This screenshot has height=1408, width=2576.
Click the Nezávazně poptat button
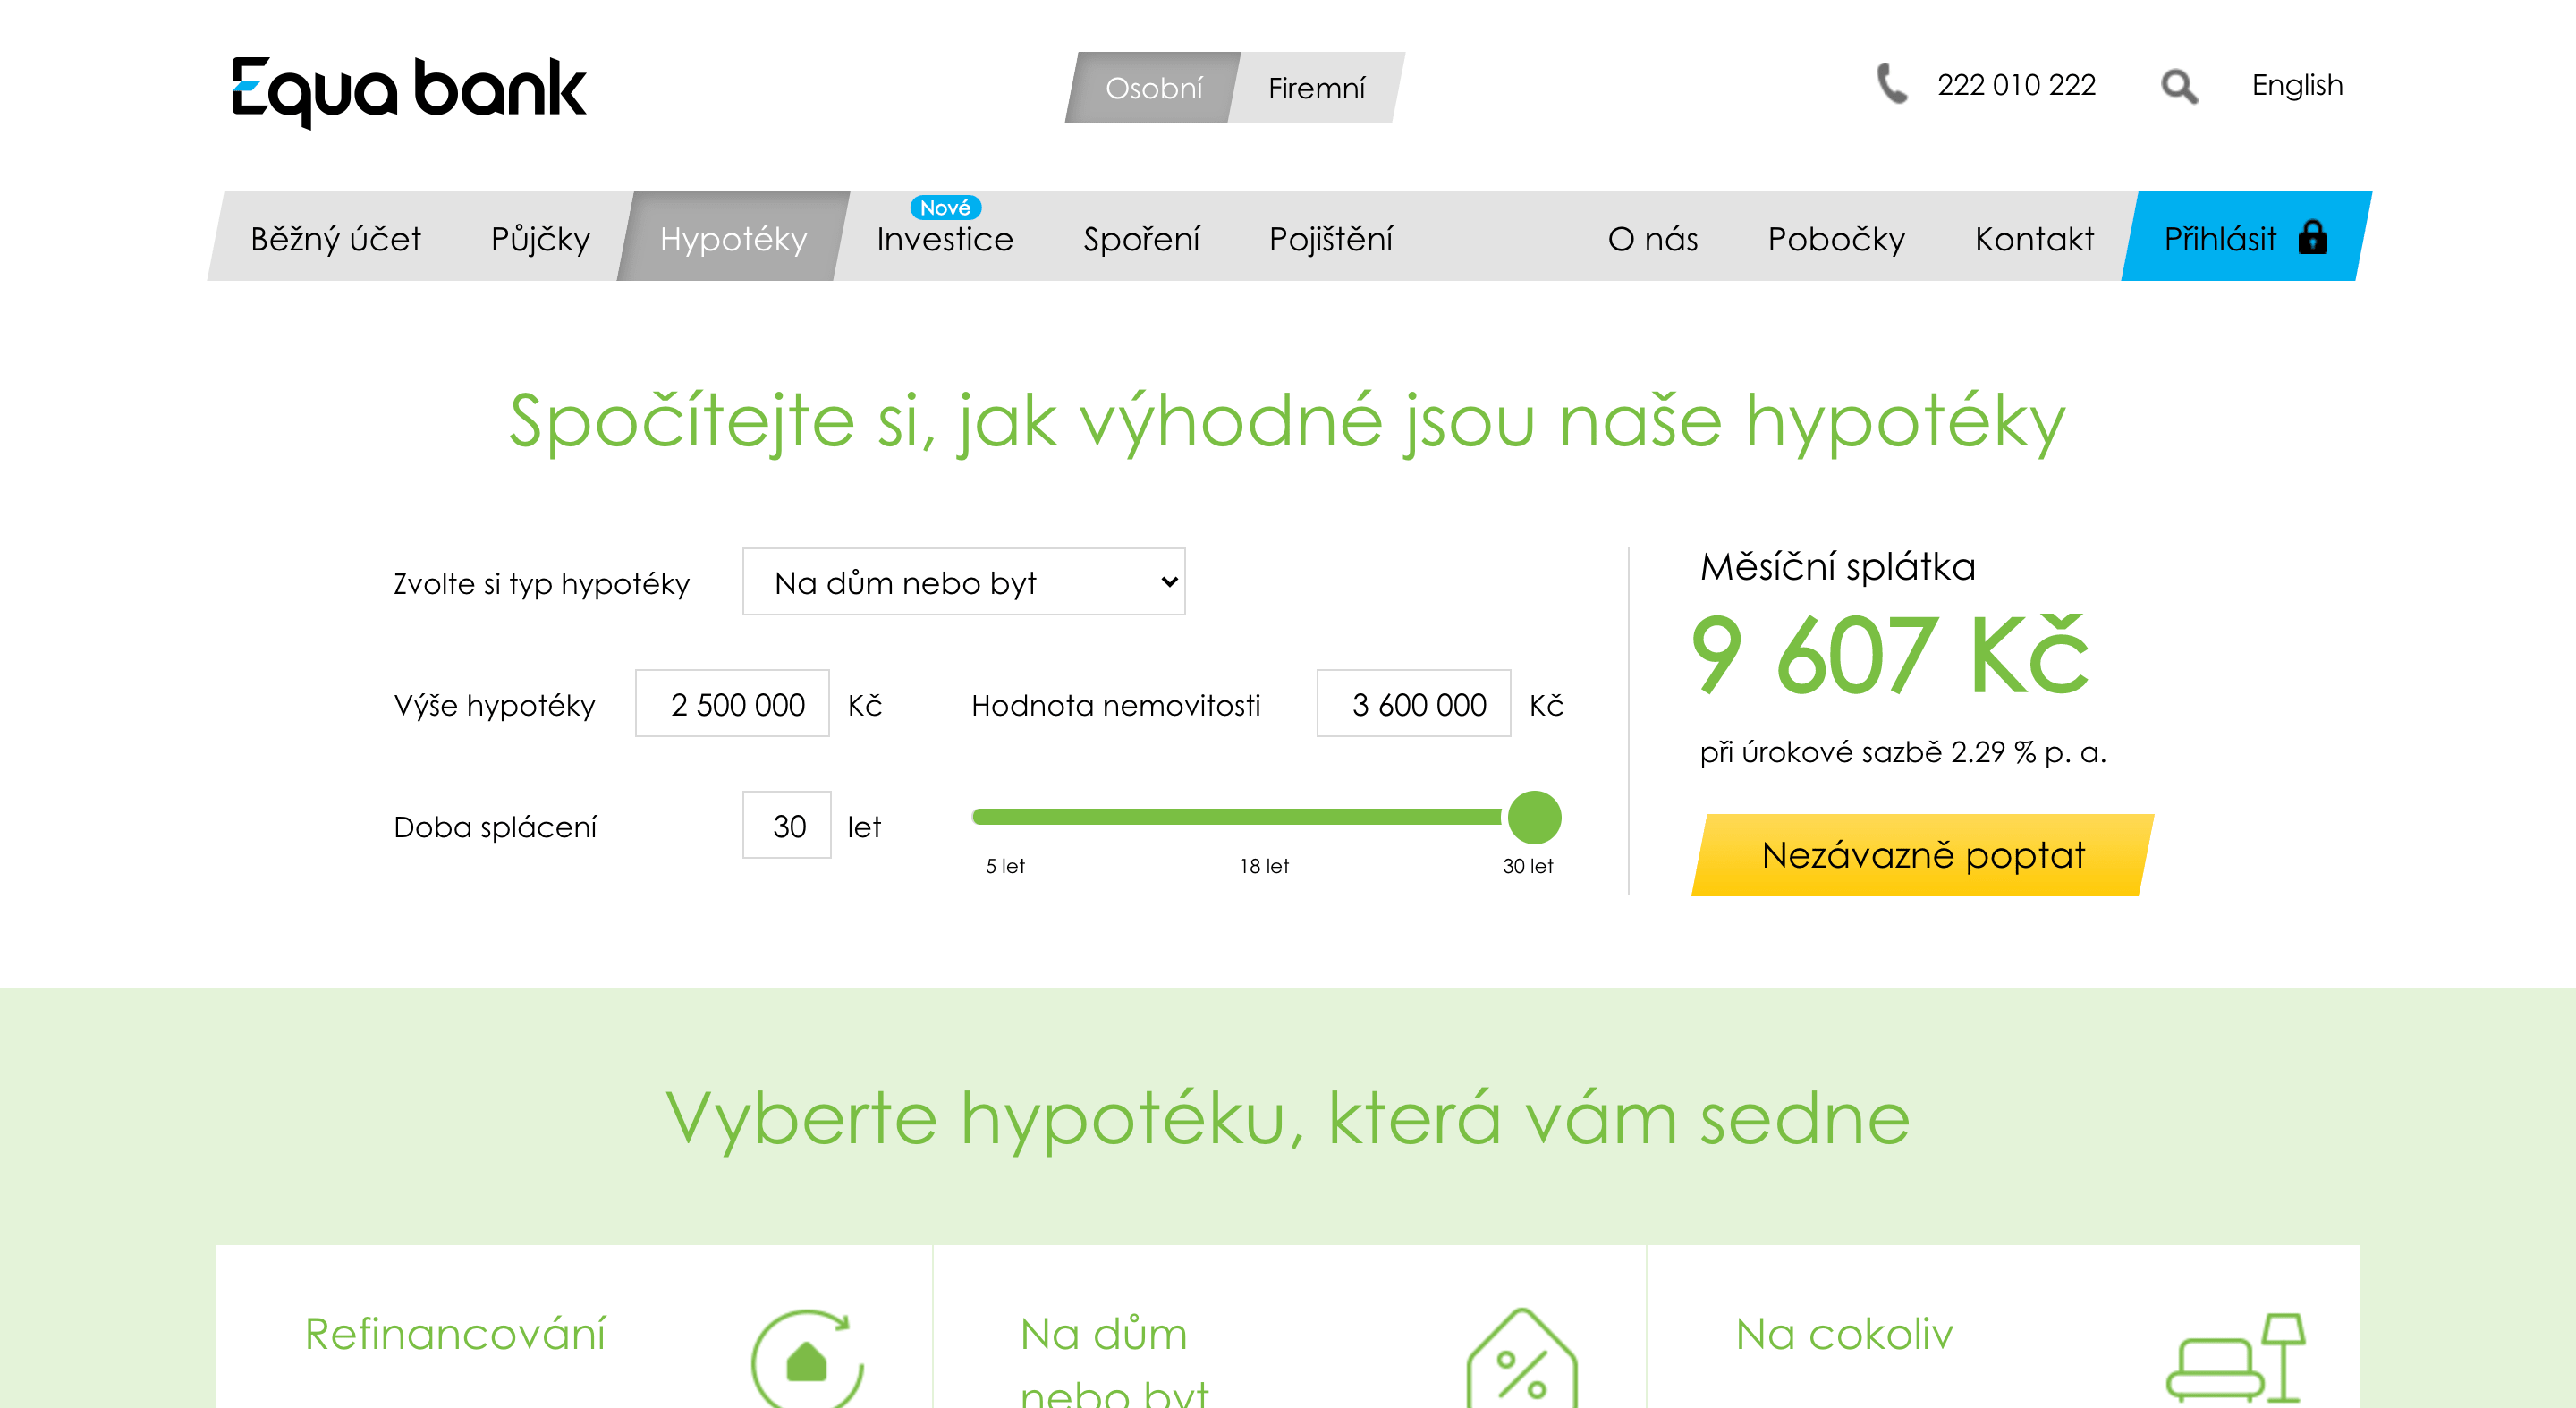(x=1923, y=855)
